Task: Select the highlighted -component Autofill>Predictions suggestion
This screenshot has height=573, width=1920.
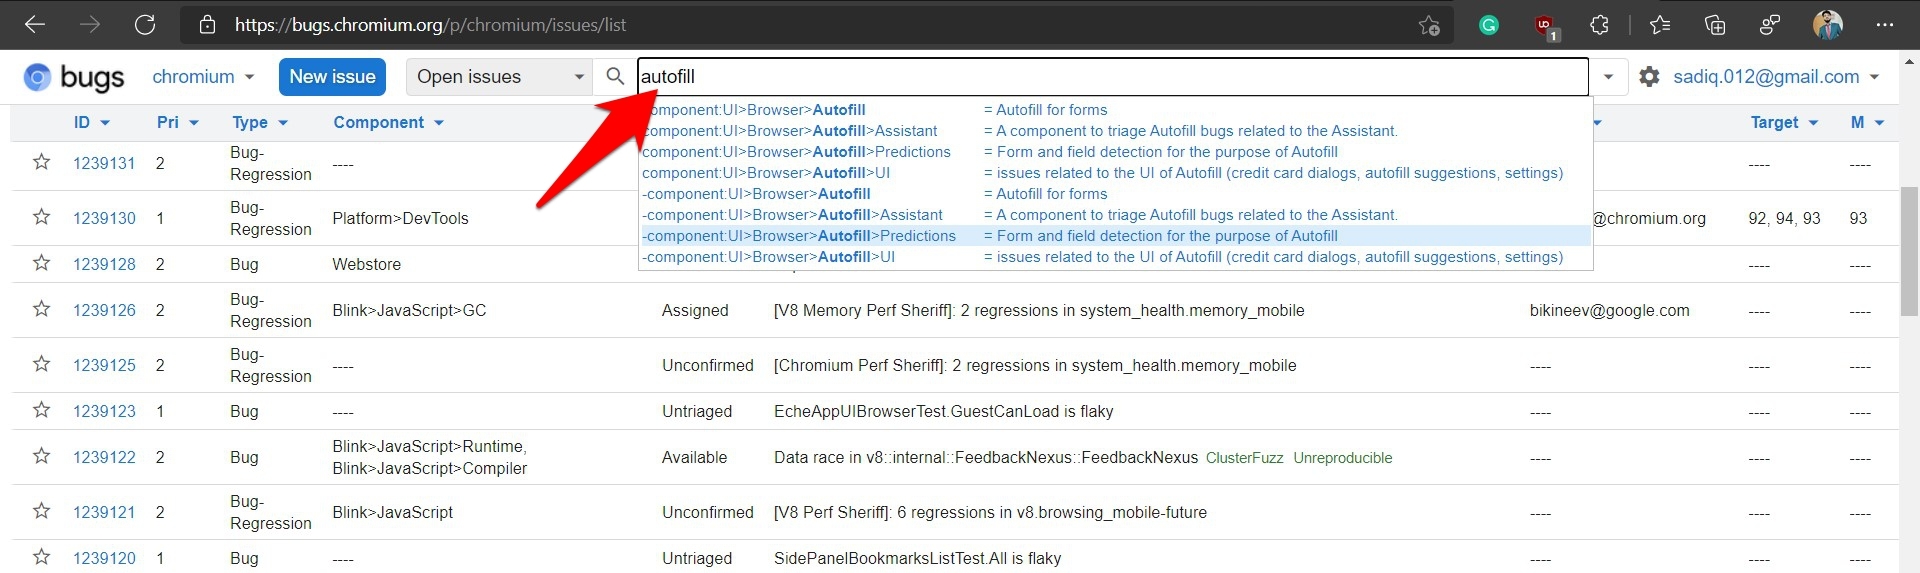Action: [x=800, y=236]
